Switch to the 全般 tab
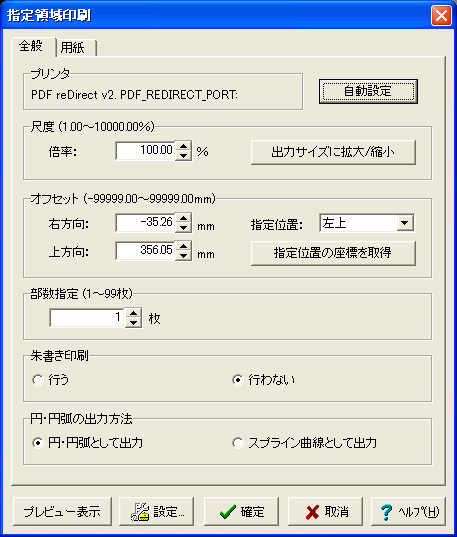This screenshot has height=537, width=457. pos(33,46)
